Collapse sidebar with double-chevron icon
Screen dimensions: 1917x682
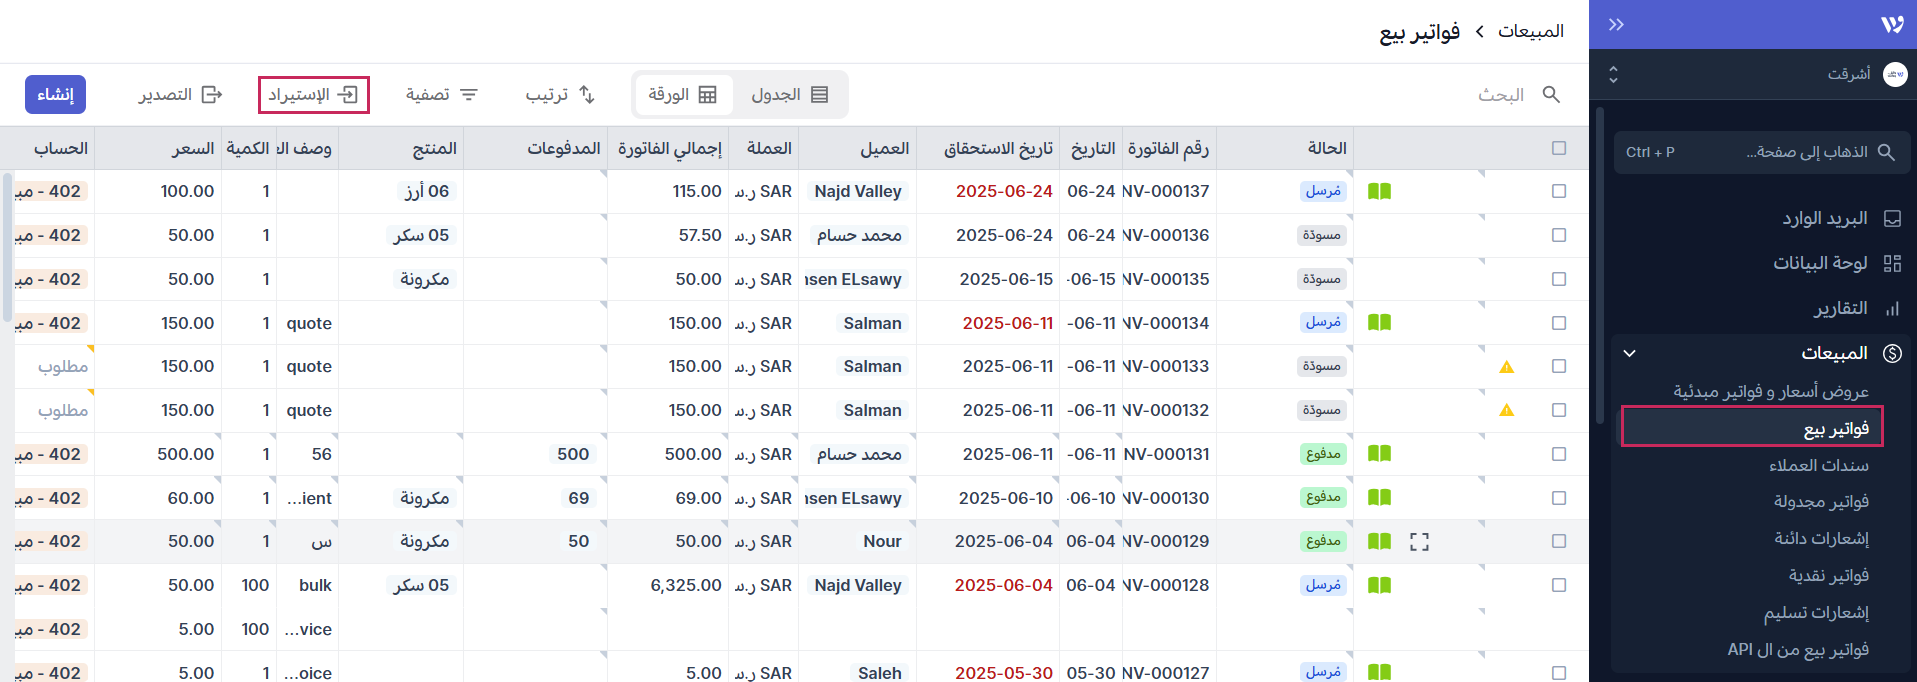[1616, 25]
